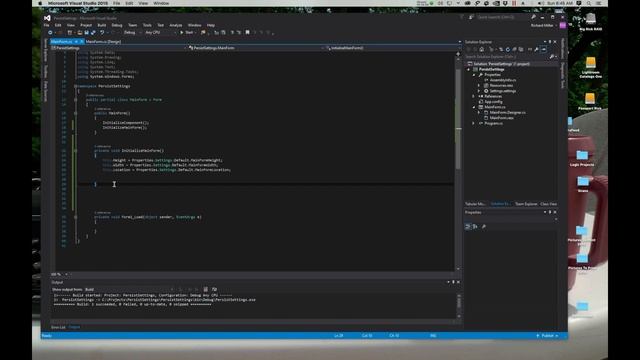Click the Collapse All icon in Solution Explorer
The height and width of the screenshot is (360, 640).
point(514,49)
